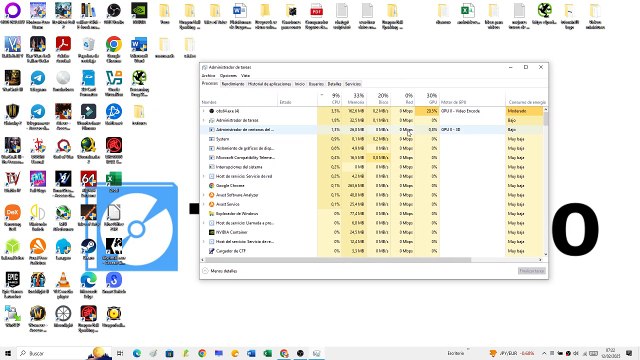
Task: Expand Host de servicio: Llamada a pro... row
Action: 204,223
